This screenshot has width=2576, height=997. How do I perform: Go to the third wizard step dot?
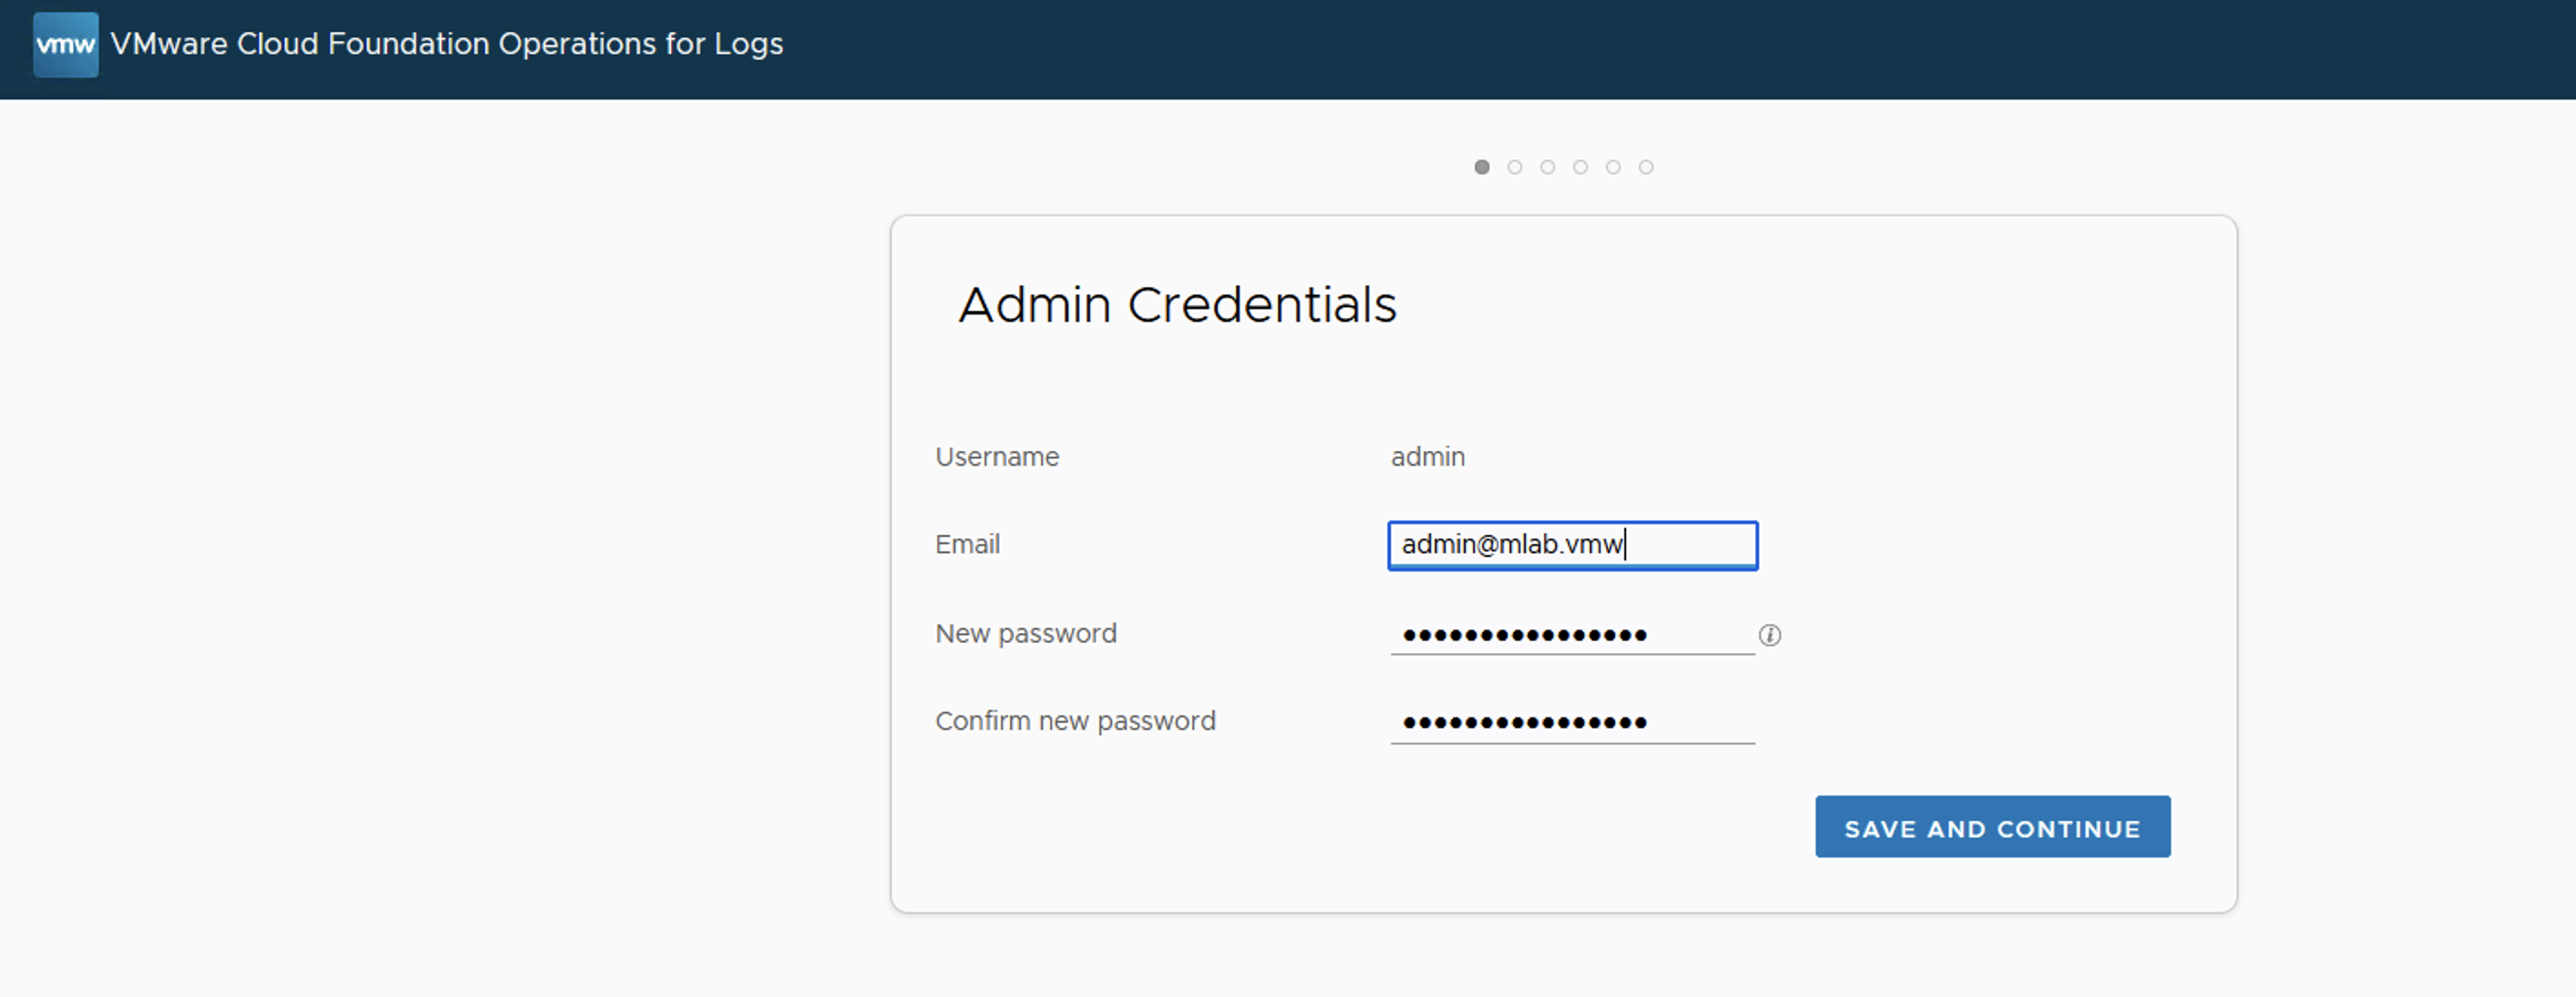(x=1547, y=167)
